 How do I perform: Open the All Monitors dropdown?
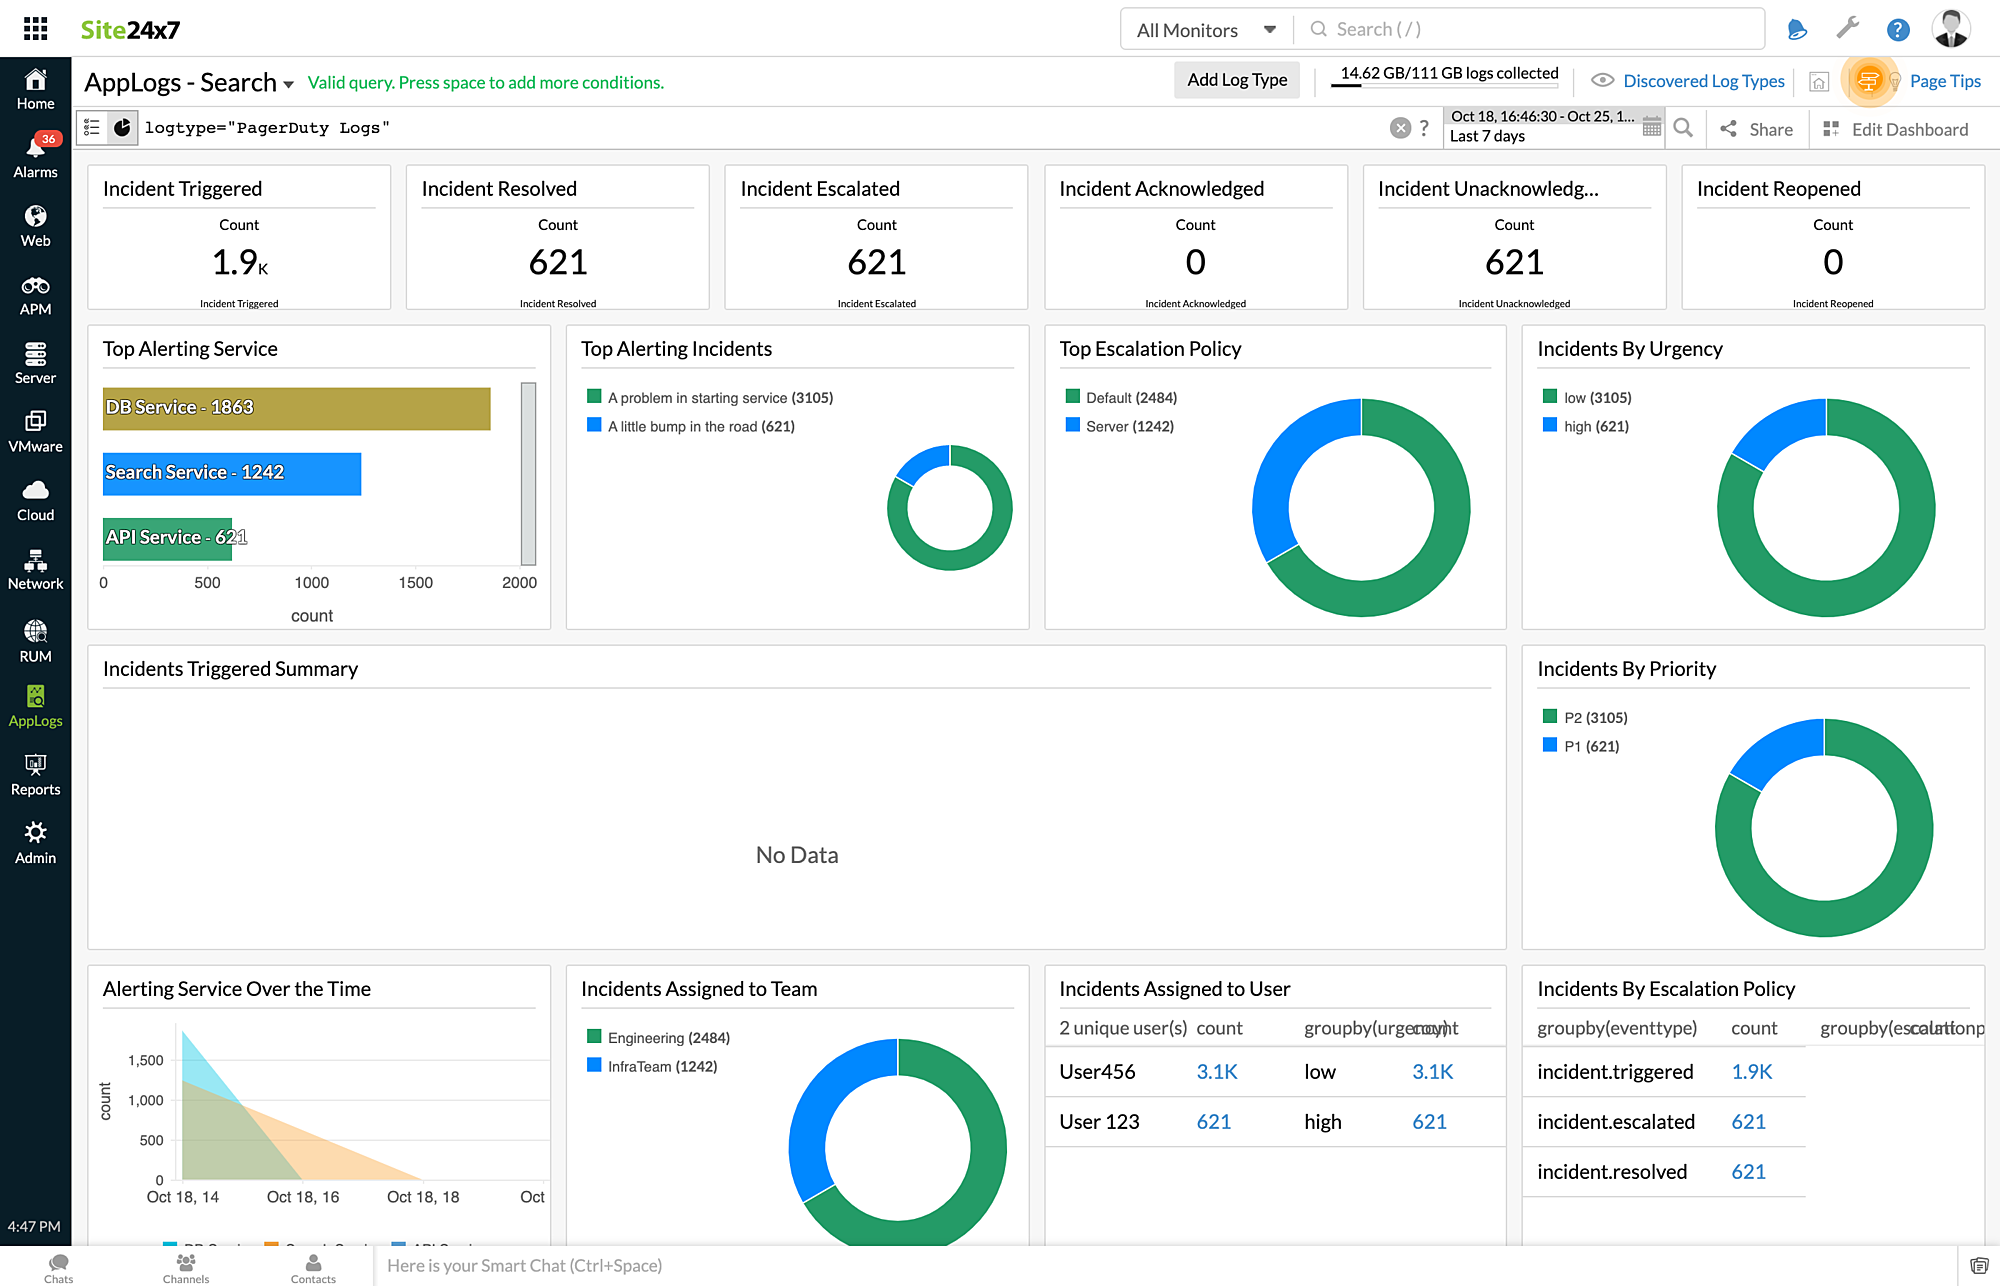coord(1205,29)
